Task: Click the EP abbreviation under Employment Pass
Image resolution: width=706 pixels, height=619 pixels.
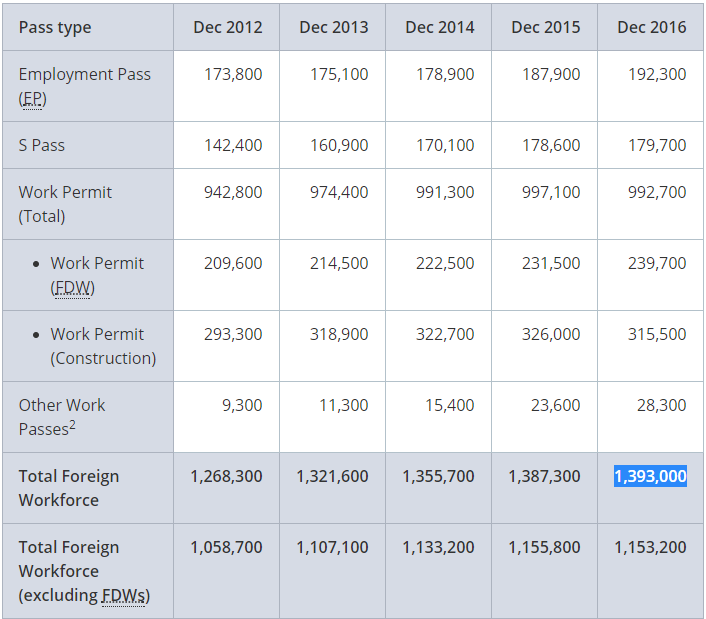Action: coord(32,98)
